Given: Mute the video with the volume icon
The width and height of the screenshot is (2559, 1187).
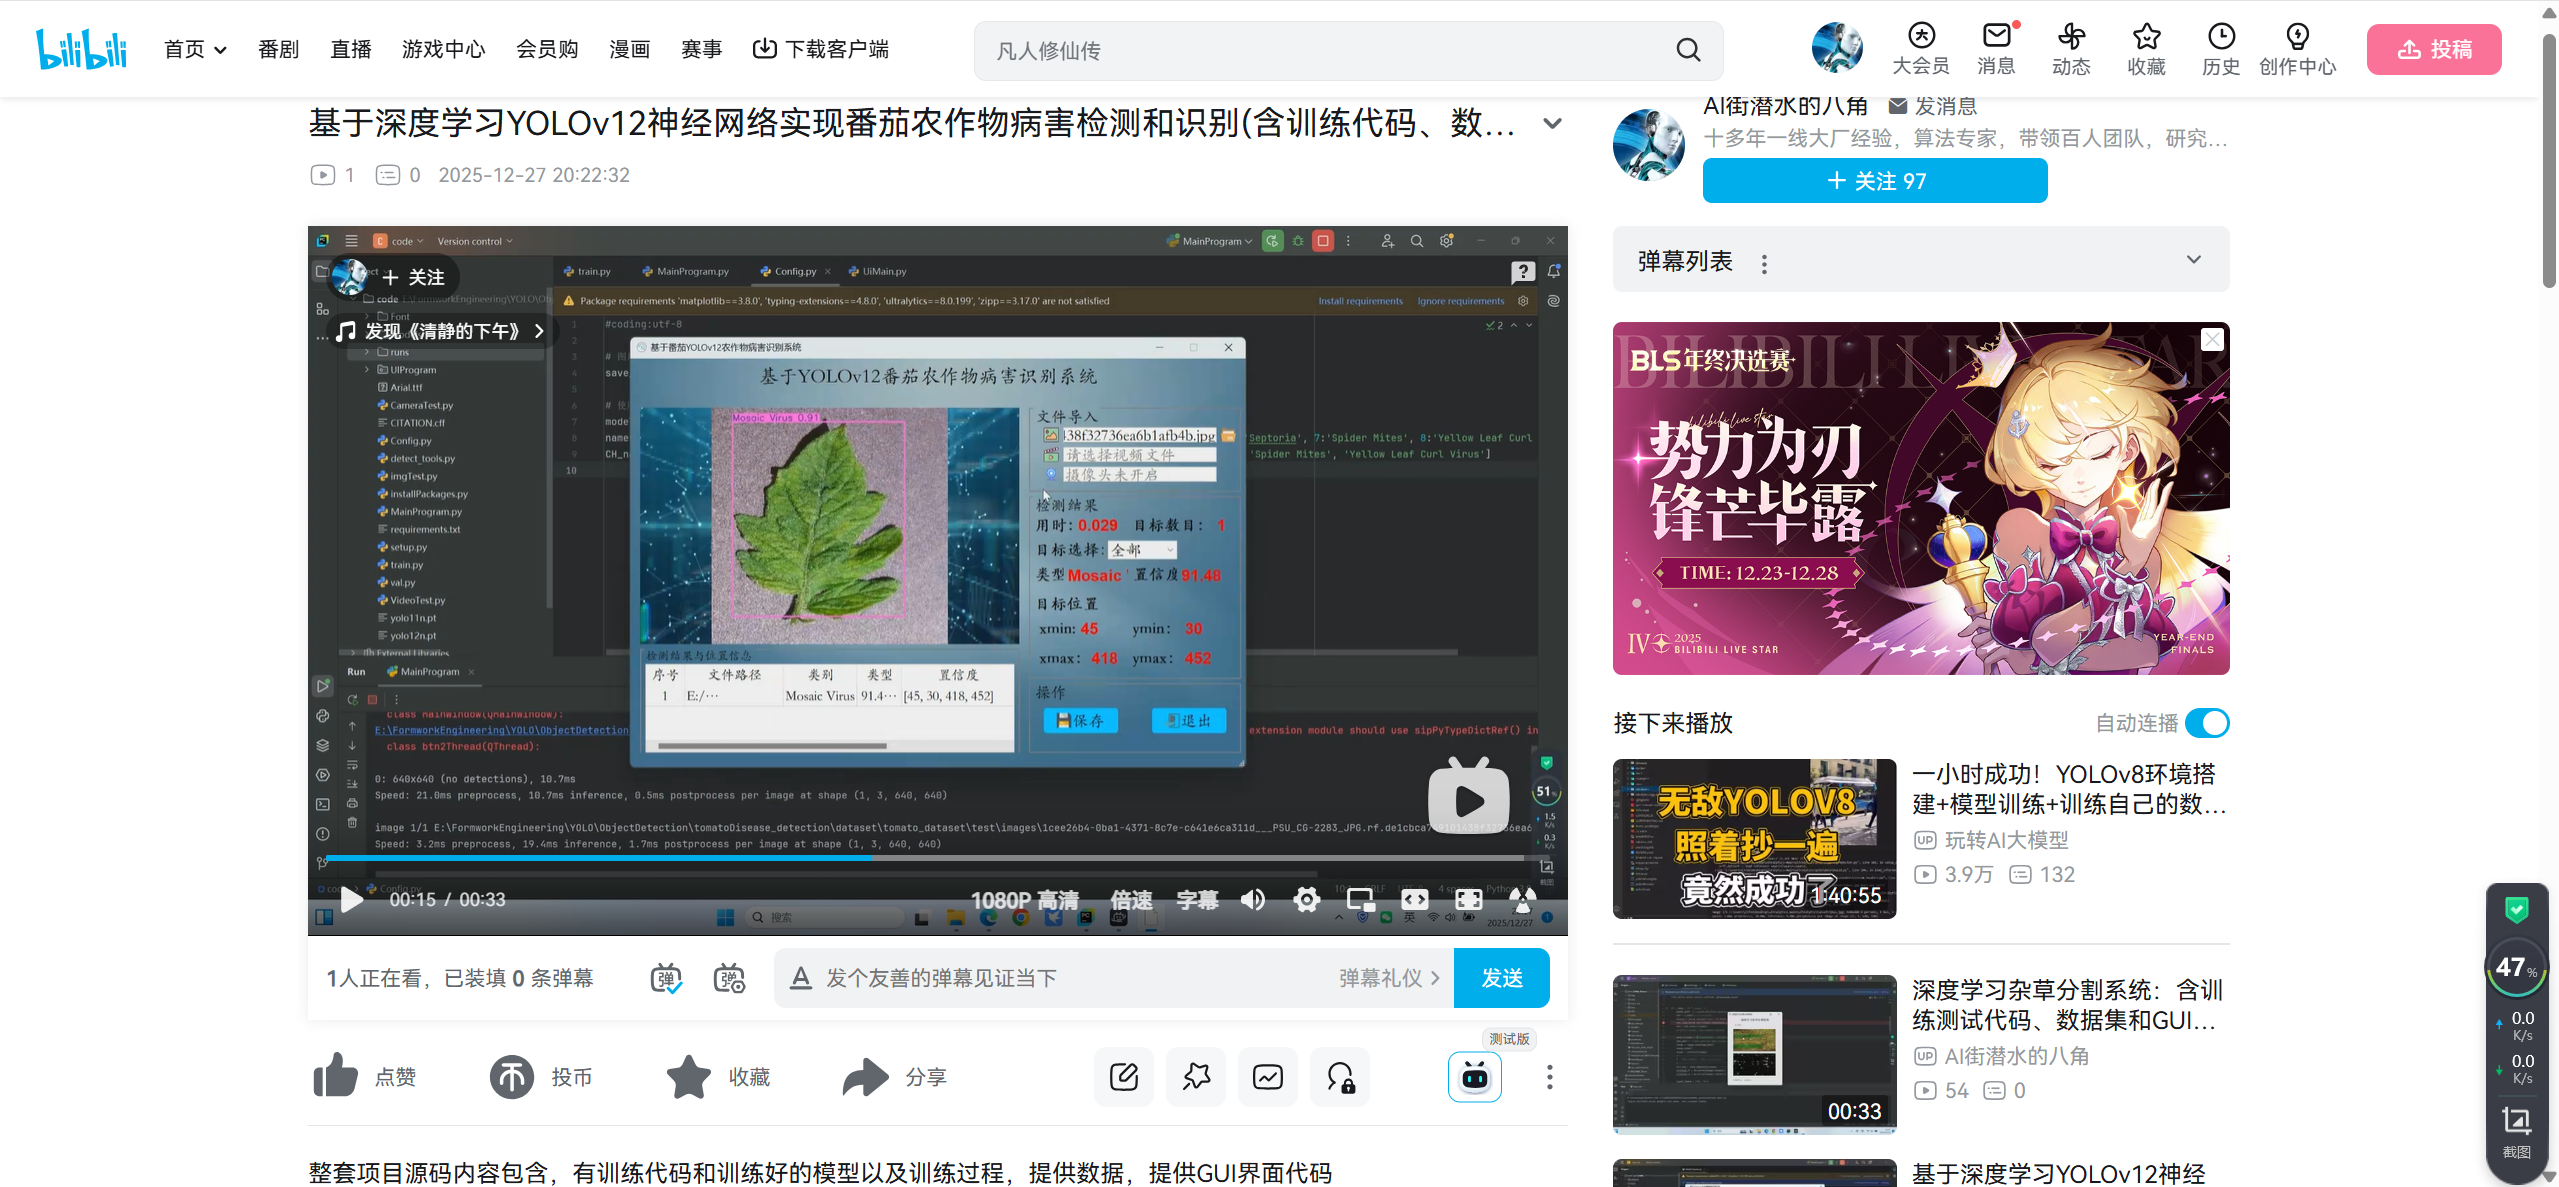Looking at the screenshot, I should pos(1253,899).
